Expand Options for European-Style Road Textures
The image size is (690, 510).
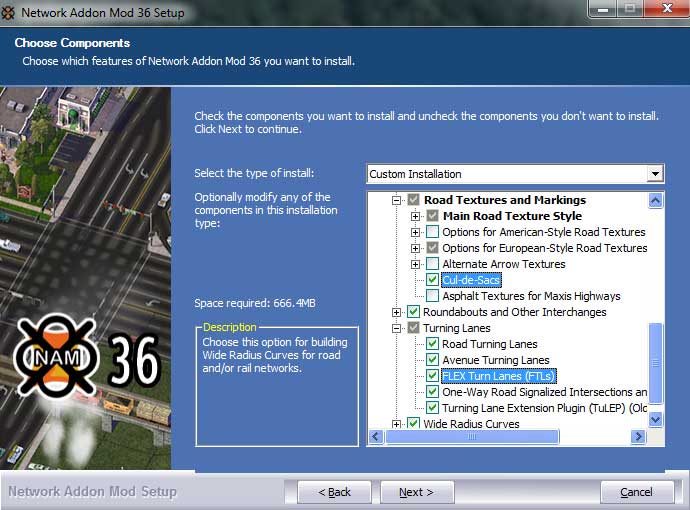pos(415,248)
